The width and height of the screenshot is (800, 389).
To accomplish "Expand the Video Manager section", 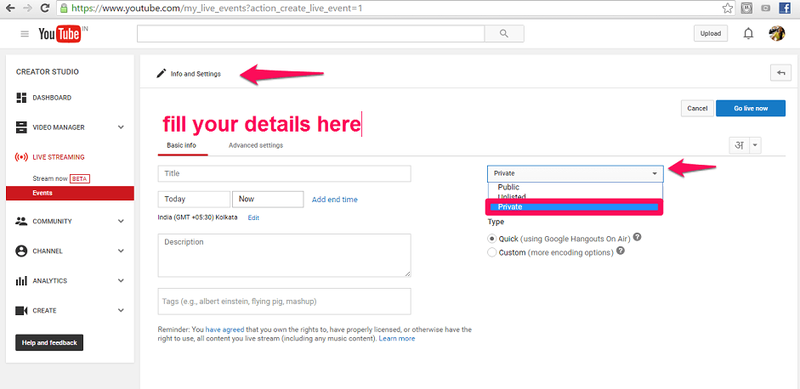I will (121, 127).
